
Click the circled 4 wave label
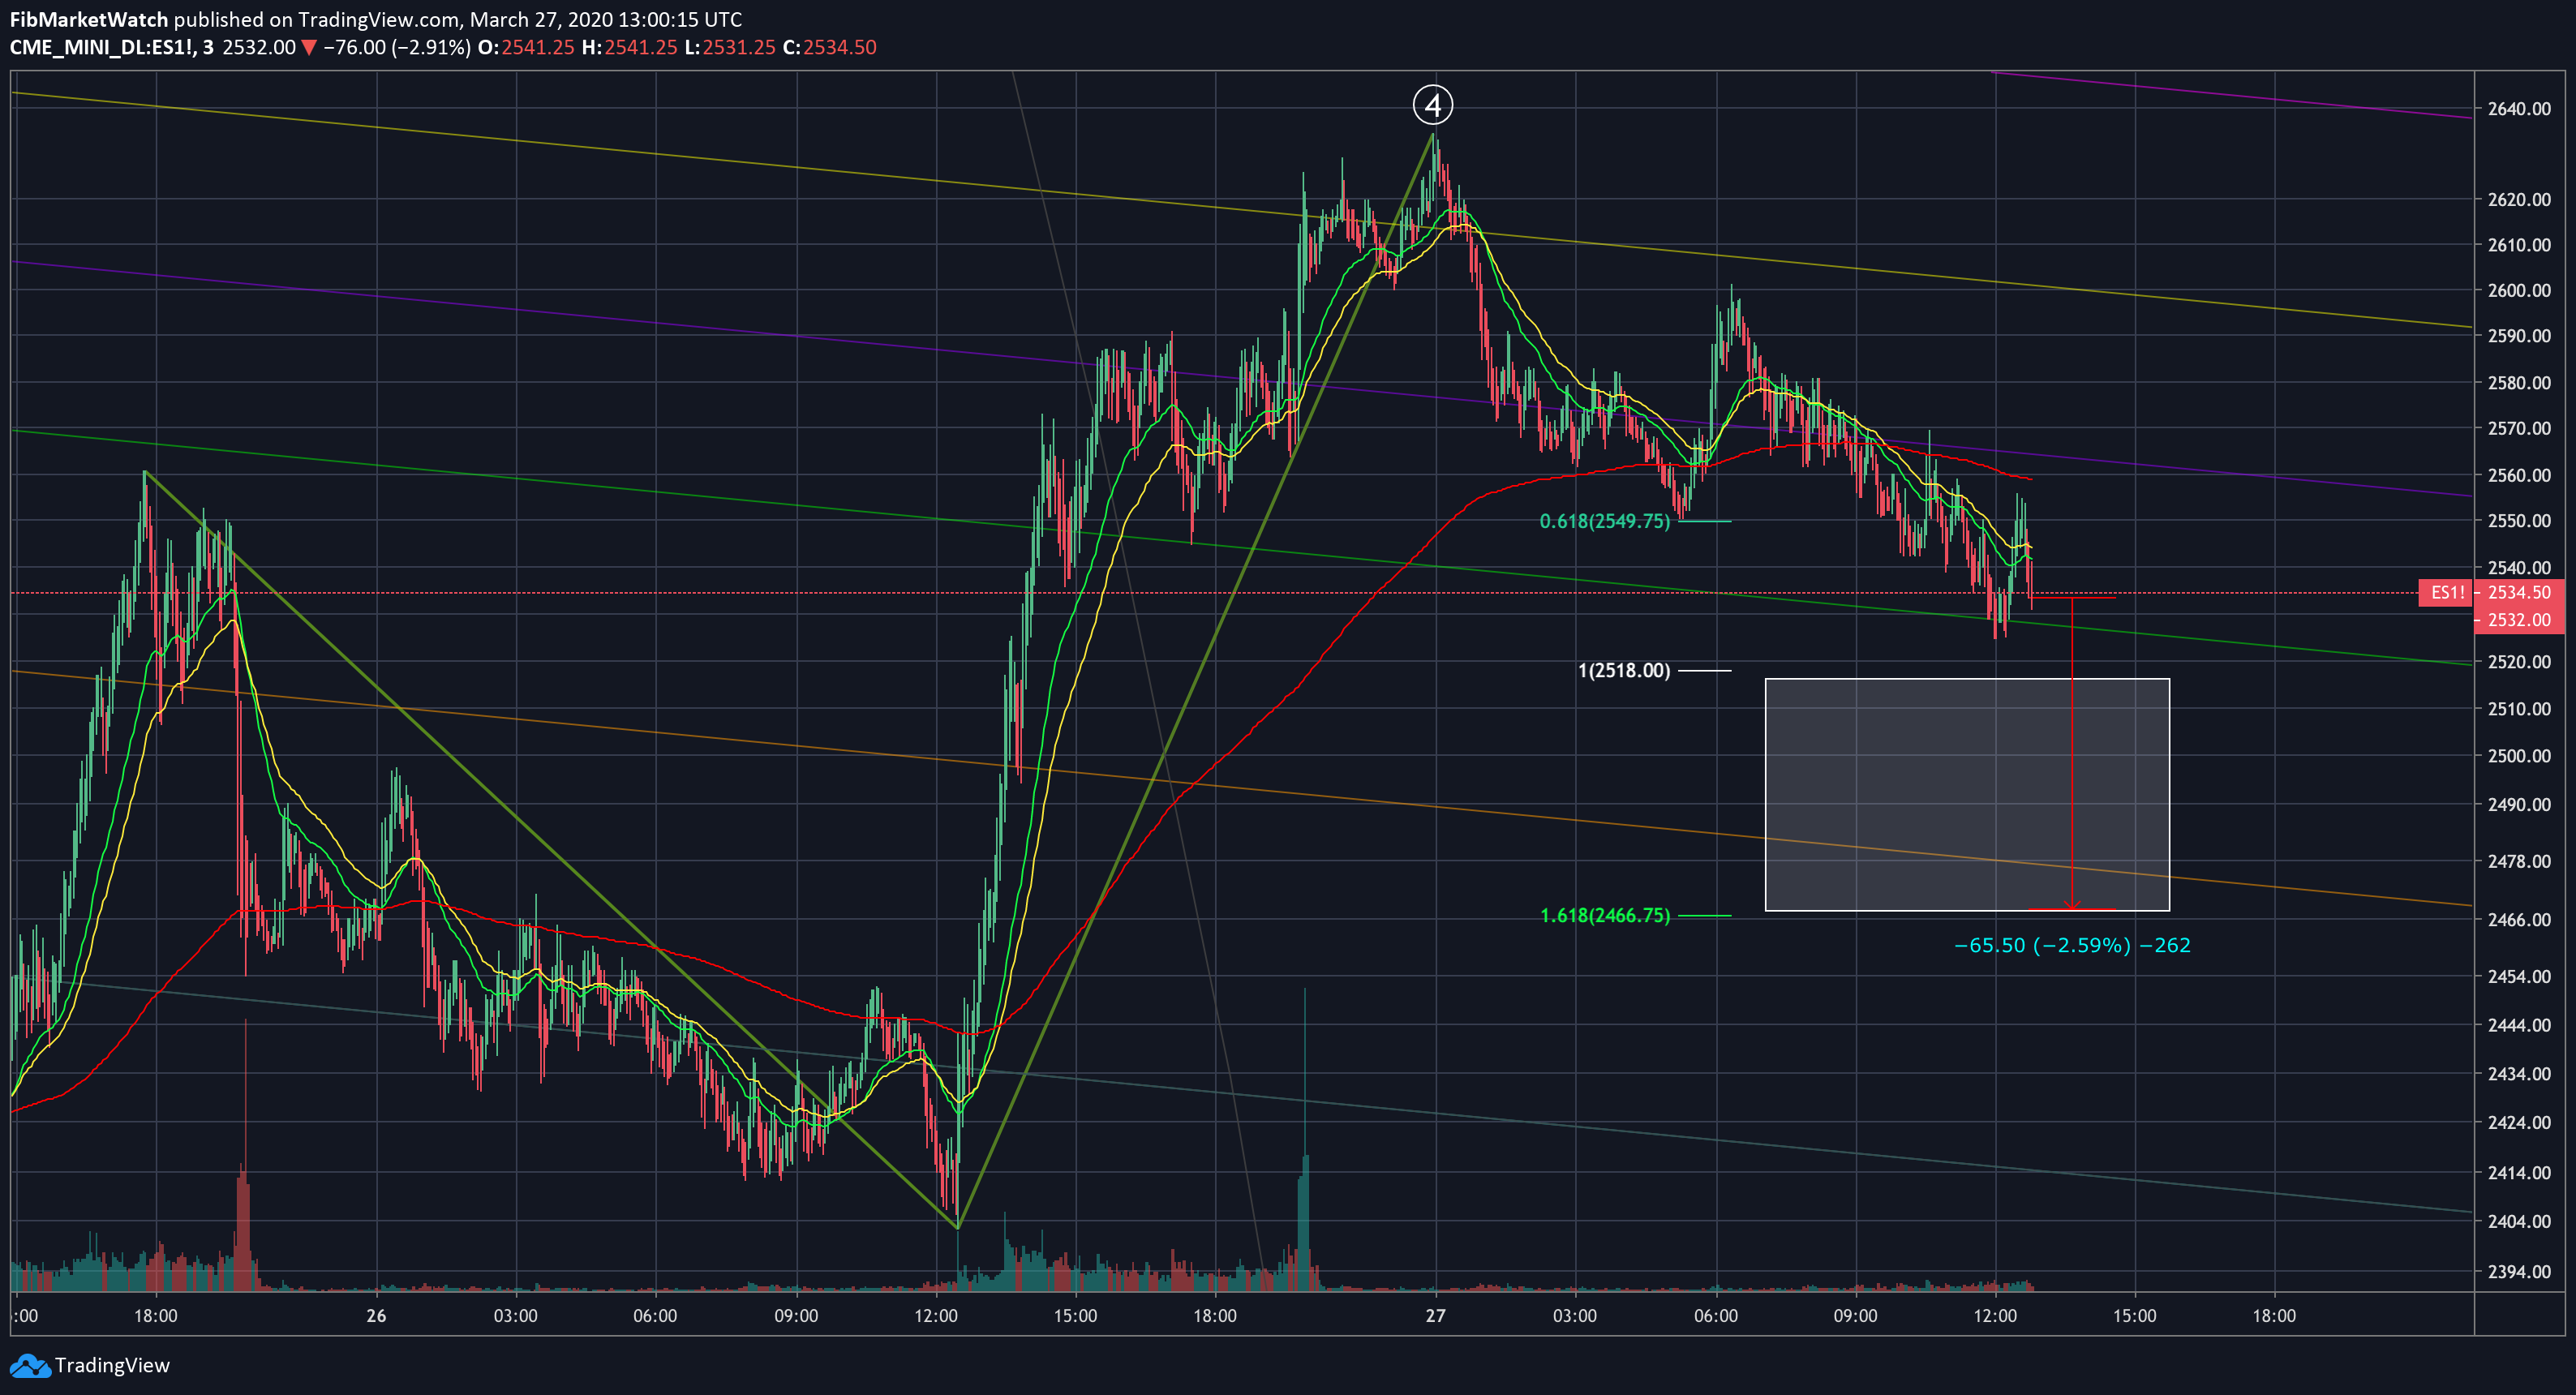(1433, 105)
